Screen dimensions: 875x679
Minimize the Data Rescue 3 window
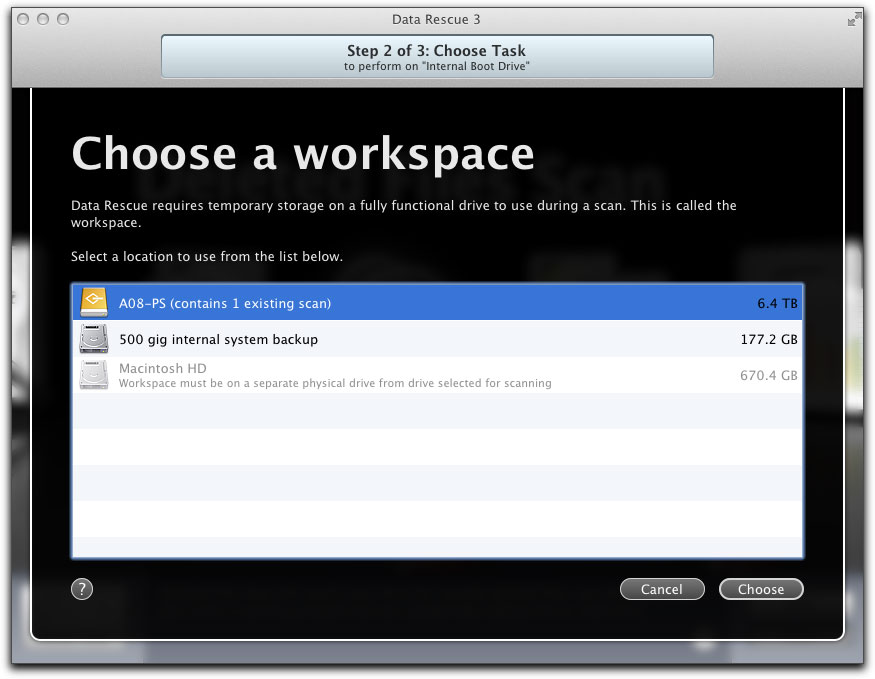[44, 19]
